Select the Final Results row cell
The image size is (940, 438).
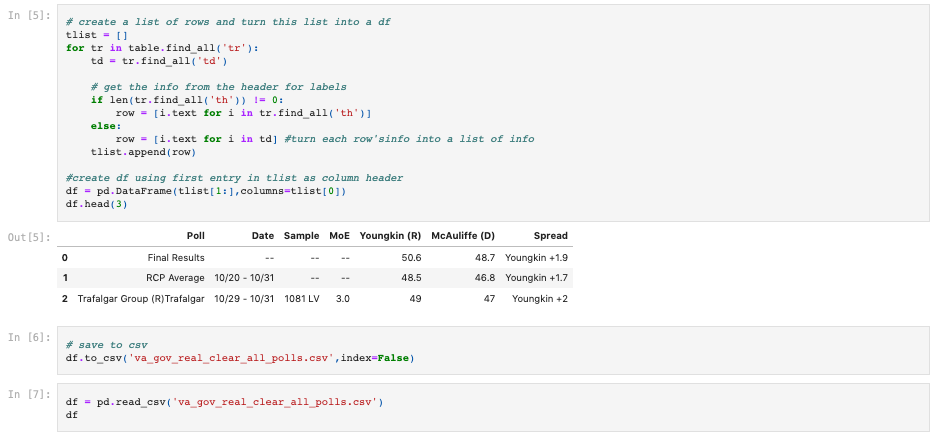[x=176, y=258]
